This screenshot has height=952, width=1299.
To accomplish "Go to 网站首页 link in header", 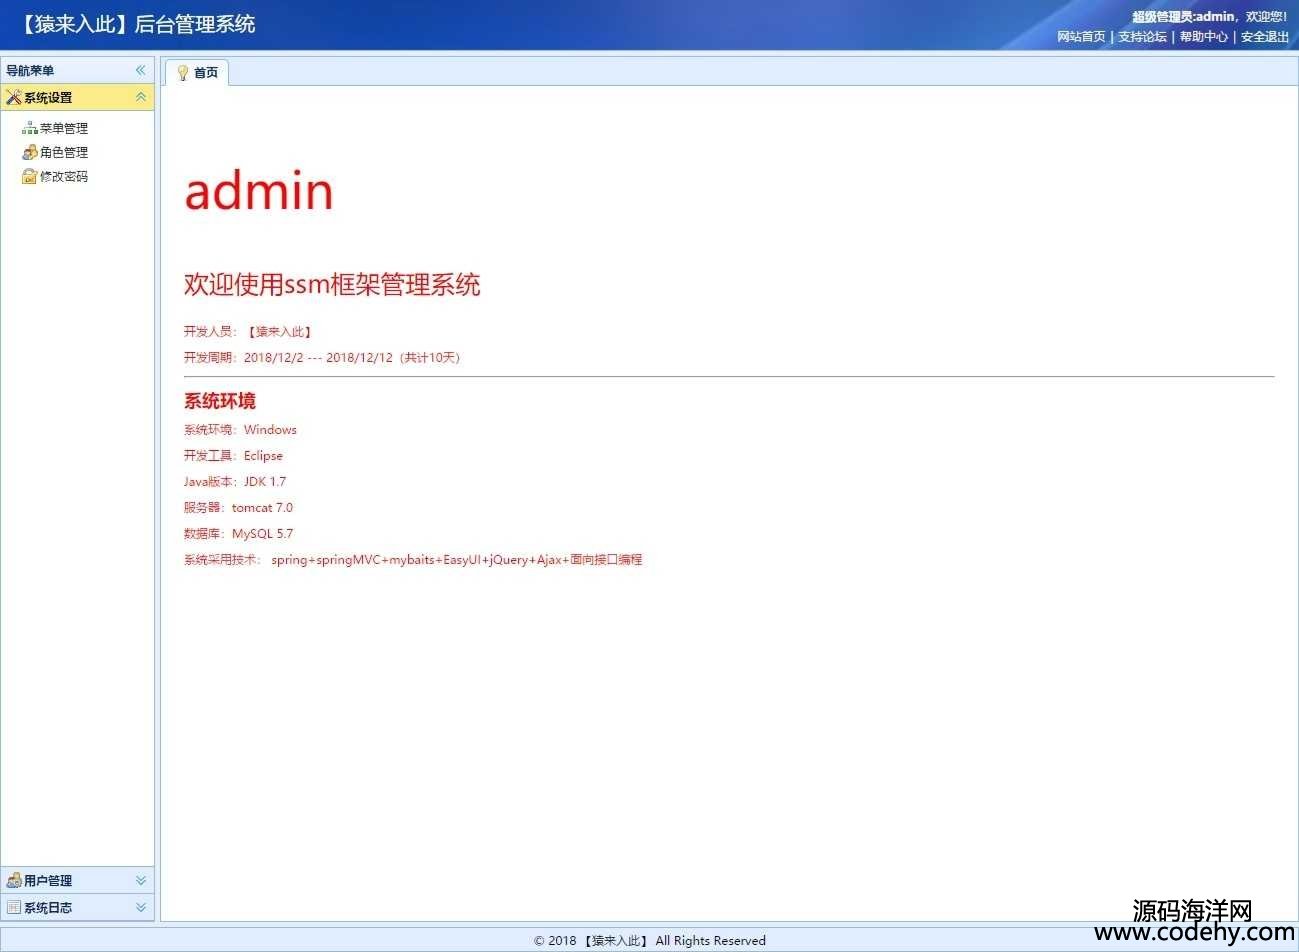I will tap(1081, 36).
